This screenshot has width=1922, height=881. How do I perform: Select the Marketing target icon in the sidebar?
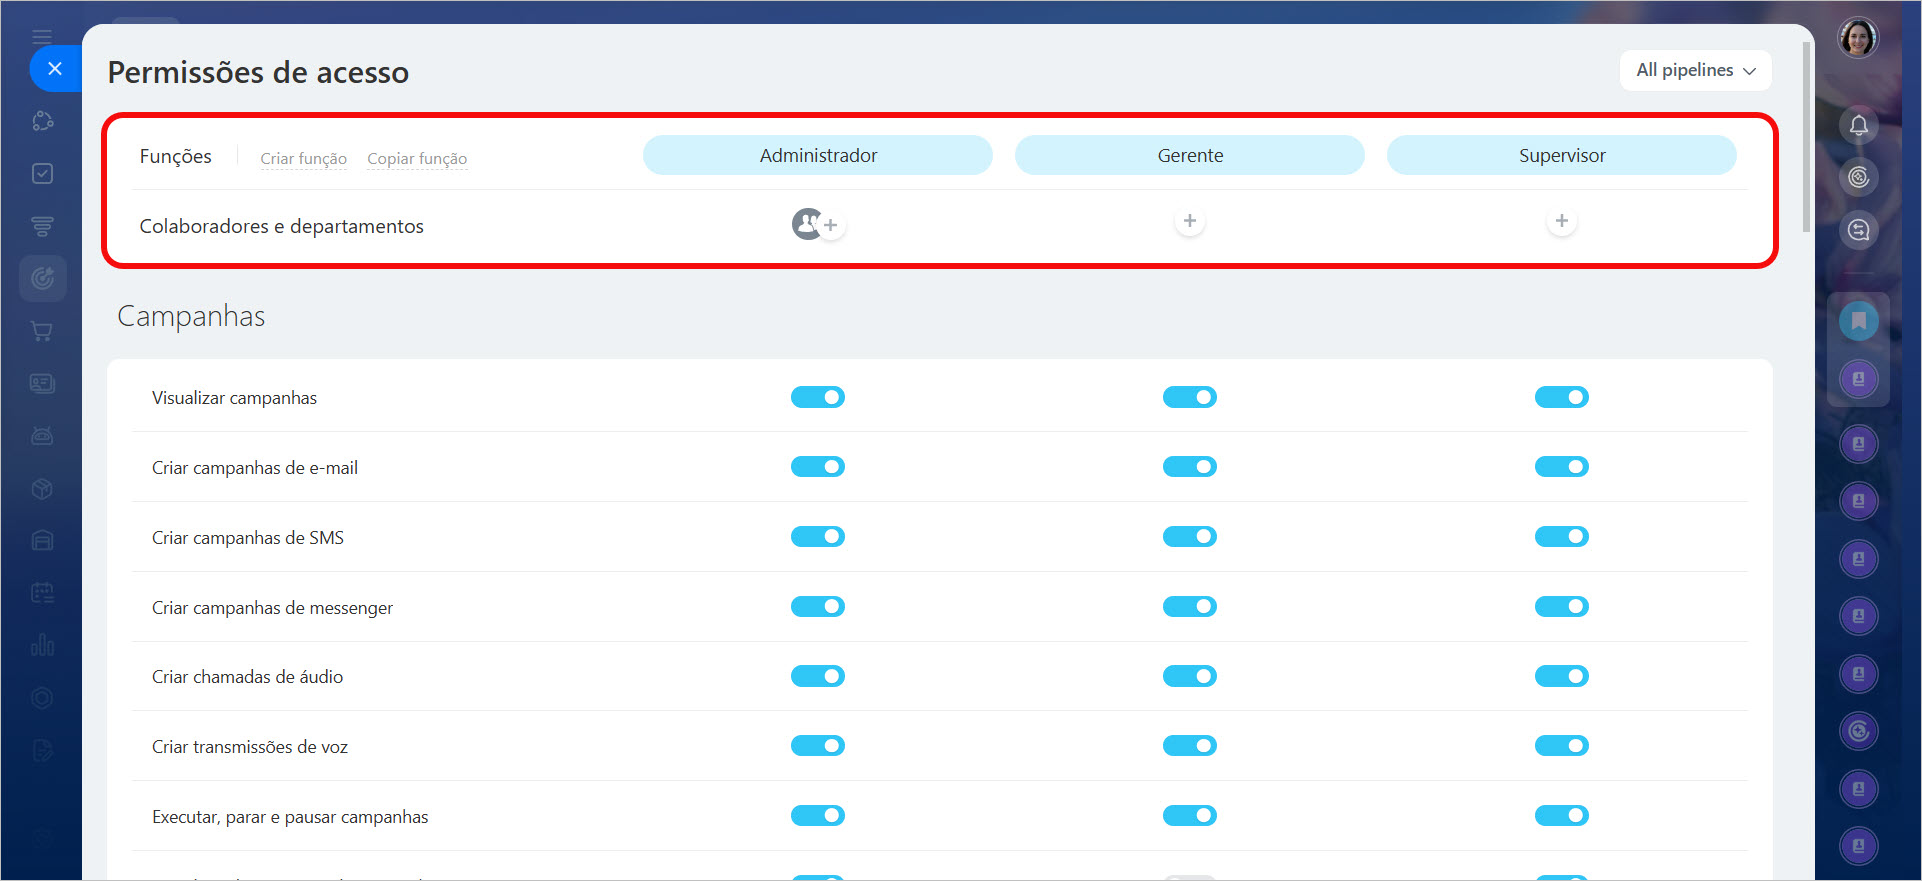(x=42, y=278)
